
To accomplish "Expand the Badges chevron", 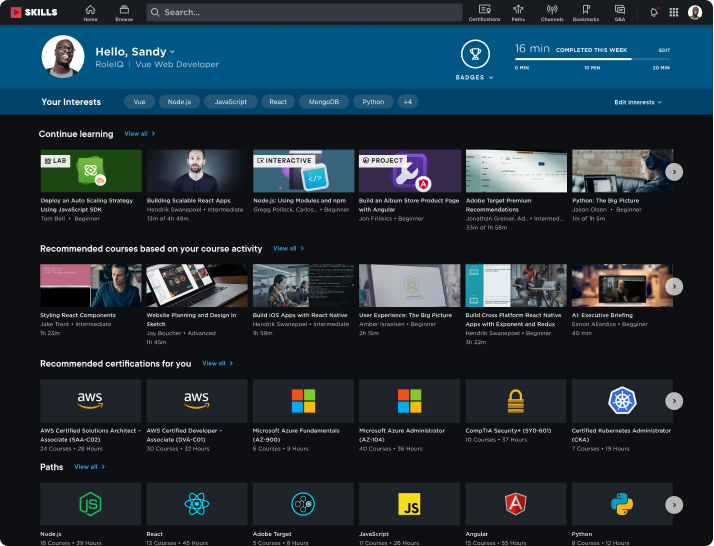I will pyautogui.click(x=491, y=77).
